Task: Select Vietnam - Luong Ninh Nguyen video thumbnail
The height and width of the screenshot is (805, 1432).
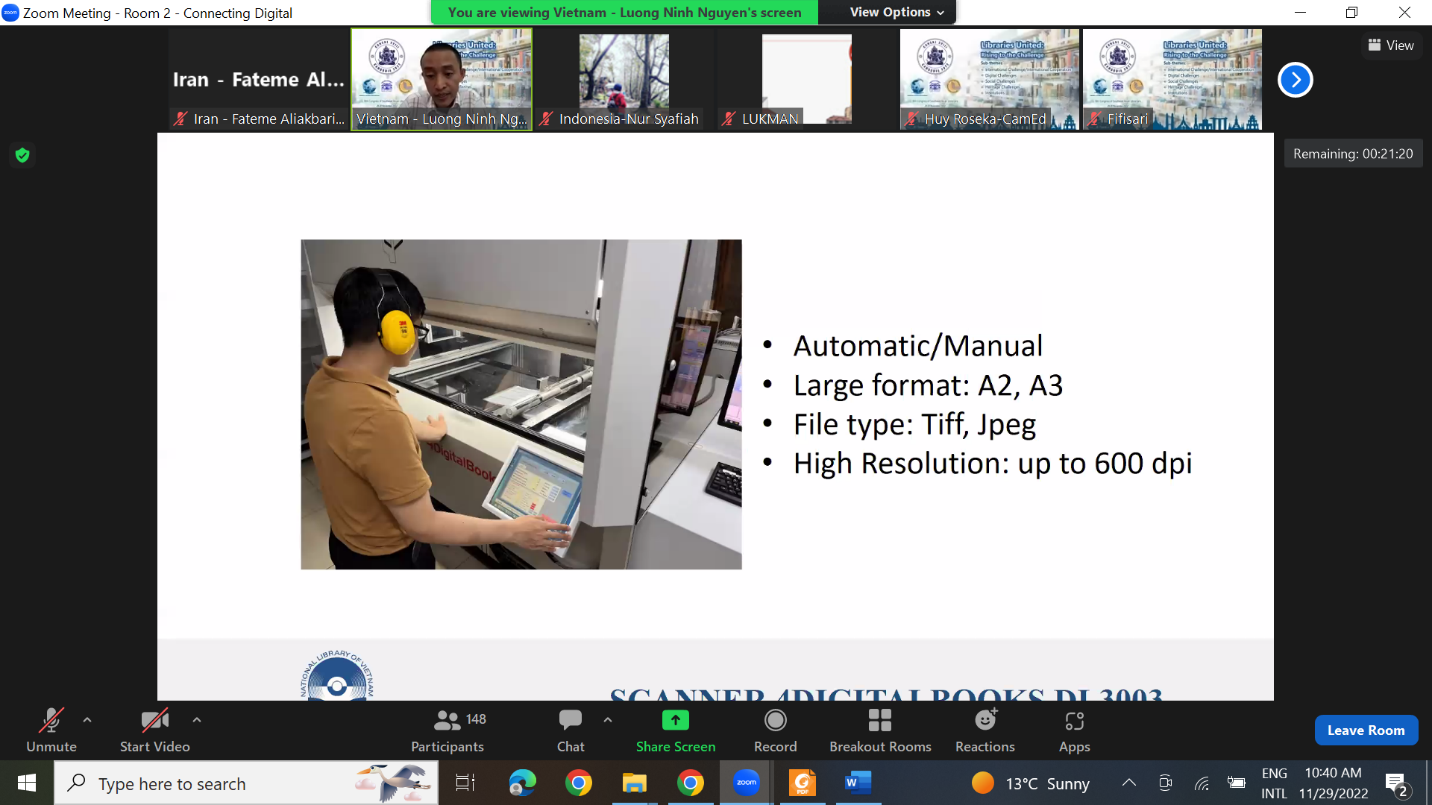Action: (x=441, y=79)
